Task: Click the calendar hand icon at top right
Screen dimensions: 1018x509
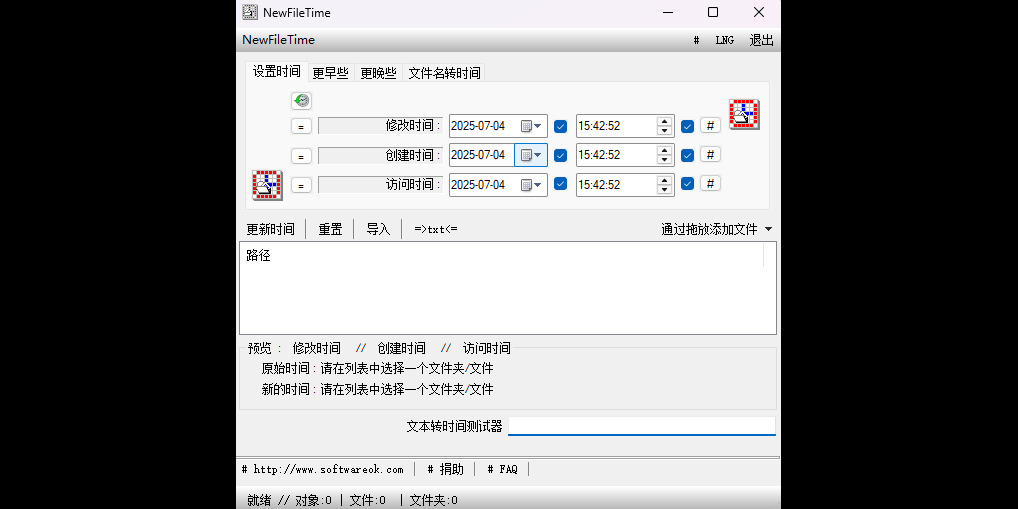Action: pos(744,114)
